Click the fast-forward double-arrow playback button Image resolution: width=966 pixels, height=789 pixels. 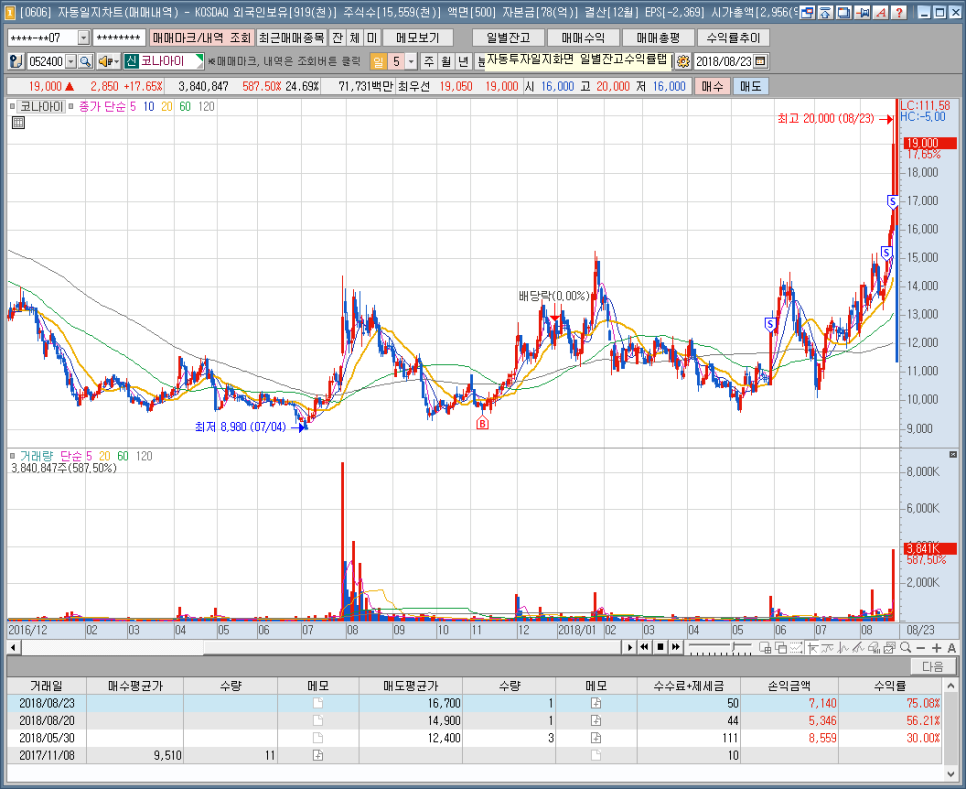(x=676, y=647)
